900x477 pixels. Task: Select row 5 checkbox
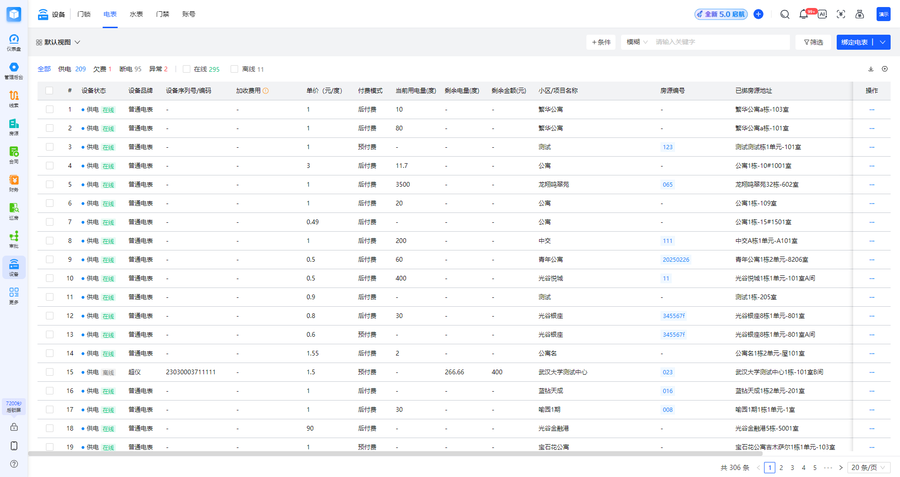tap(49, 184)
